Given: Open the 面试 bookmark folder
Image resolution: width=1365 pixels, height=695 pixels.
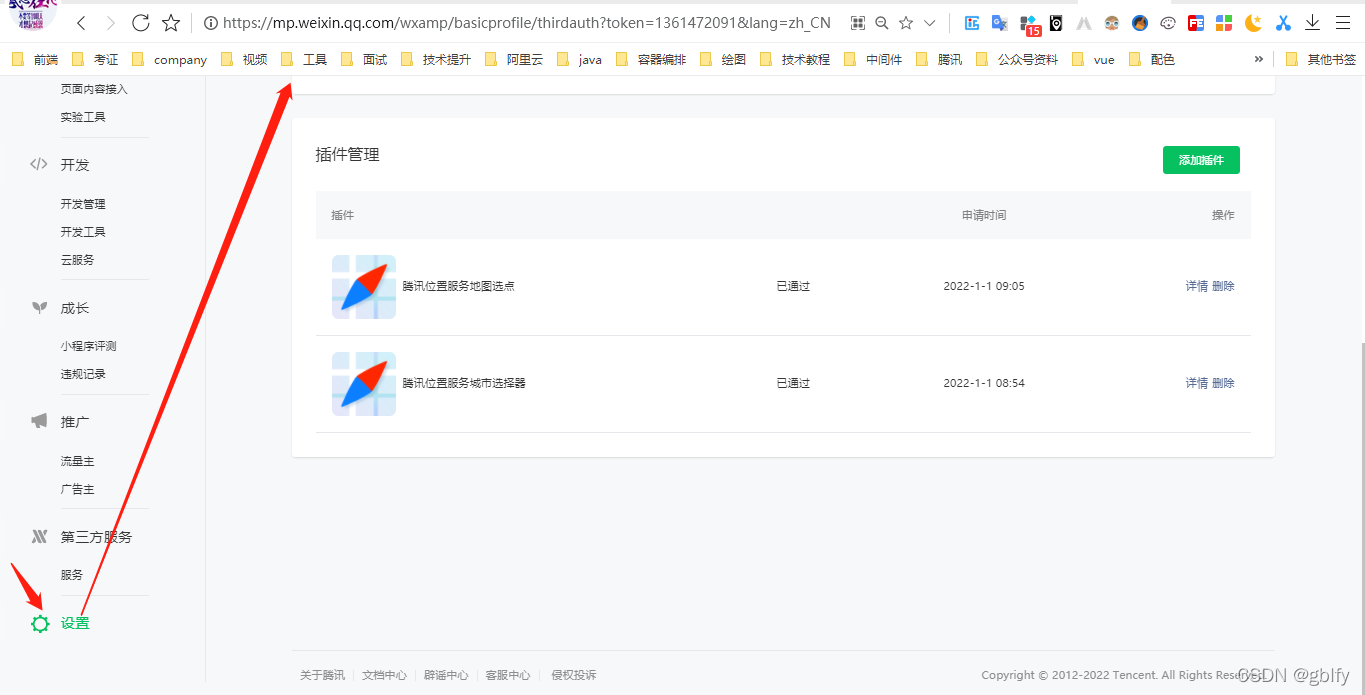Looking at the screenshot, I should (364, 59).
